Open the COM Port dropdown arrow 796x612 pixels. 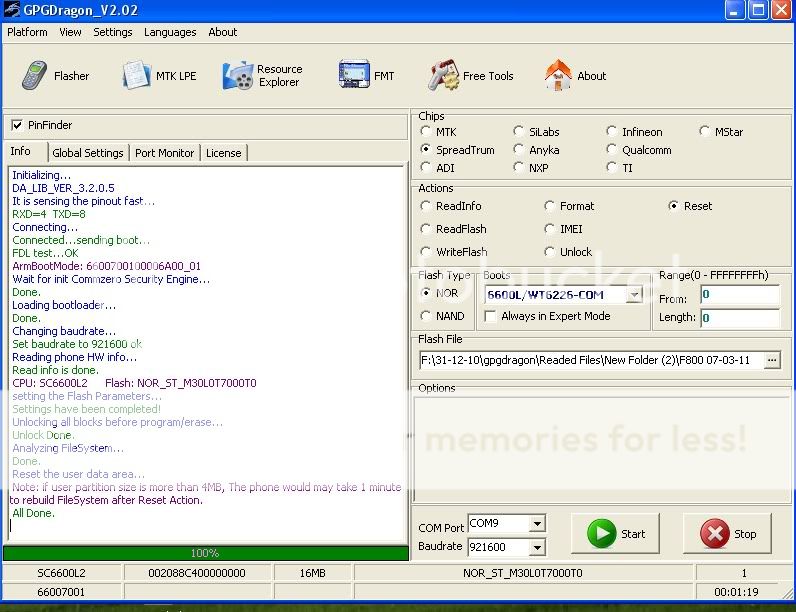click(537, 523)
